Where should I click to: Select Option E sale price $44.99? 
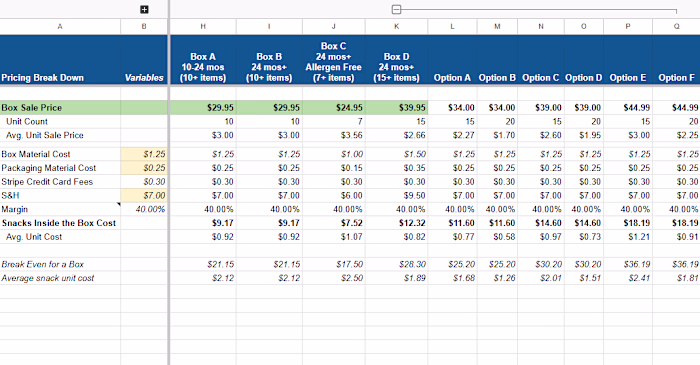(628, 108)
